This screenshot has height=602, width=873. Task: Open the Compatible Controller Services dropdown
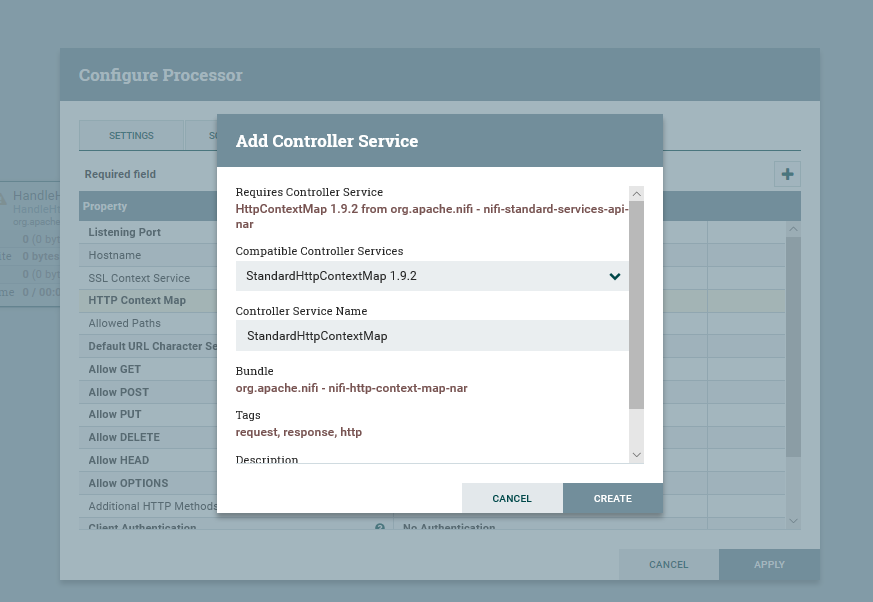tap(432, 276)
